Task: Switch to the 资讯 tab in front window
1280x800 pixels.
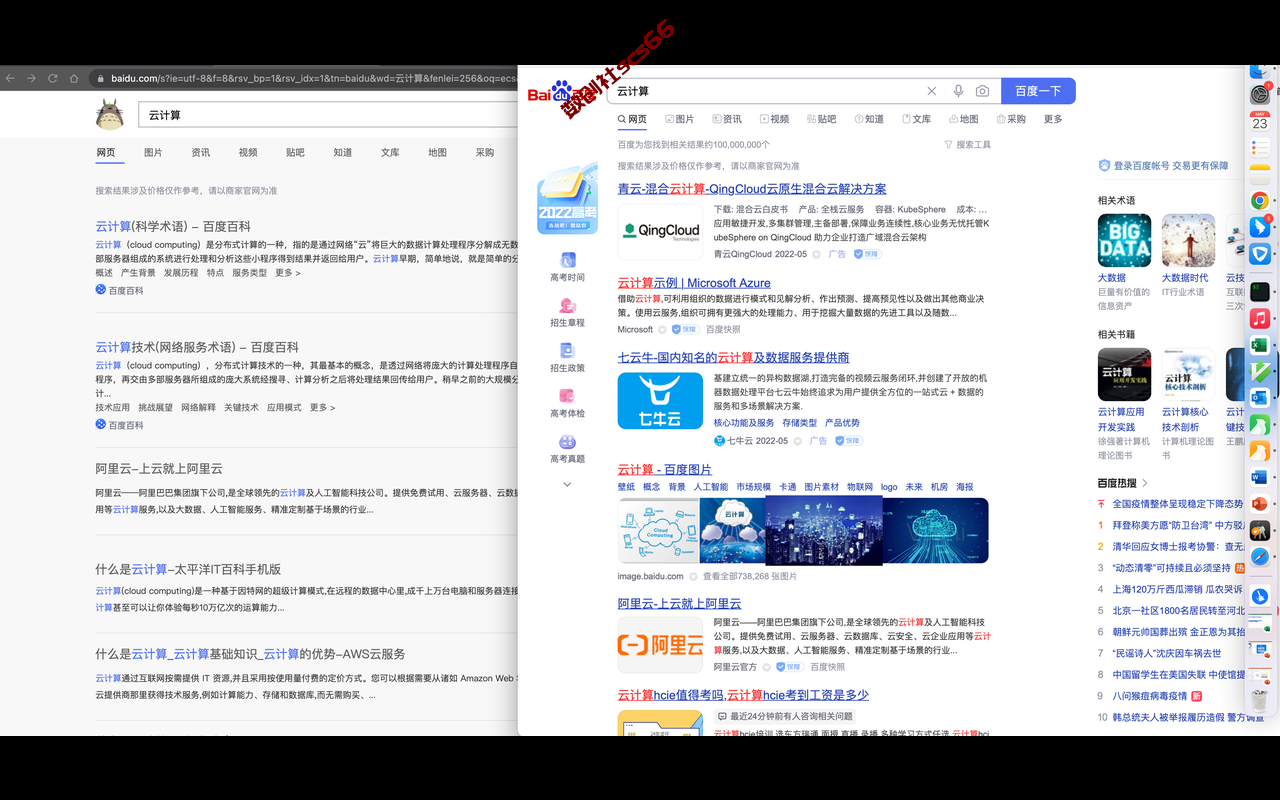Action: tap(727, 119)
